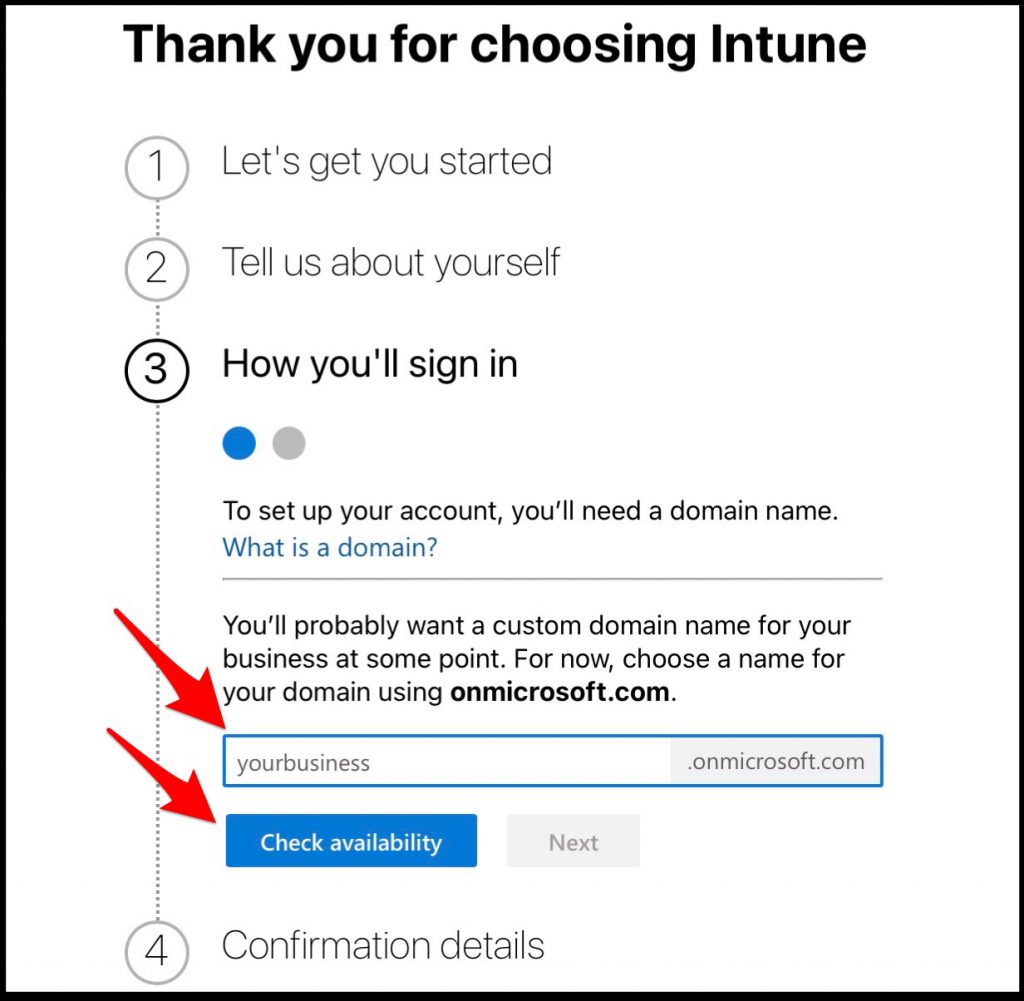Click the "To set up your account" sentence
Image resolution: width=1024 pixels, height=1001 pixels.
pos(530,511)
